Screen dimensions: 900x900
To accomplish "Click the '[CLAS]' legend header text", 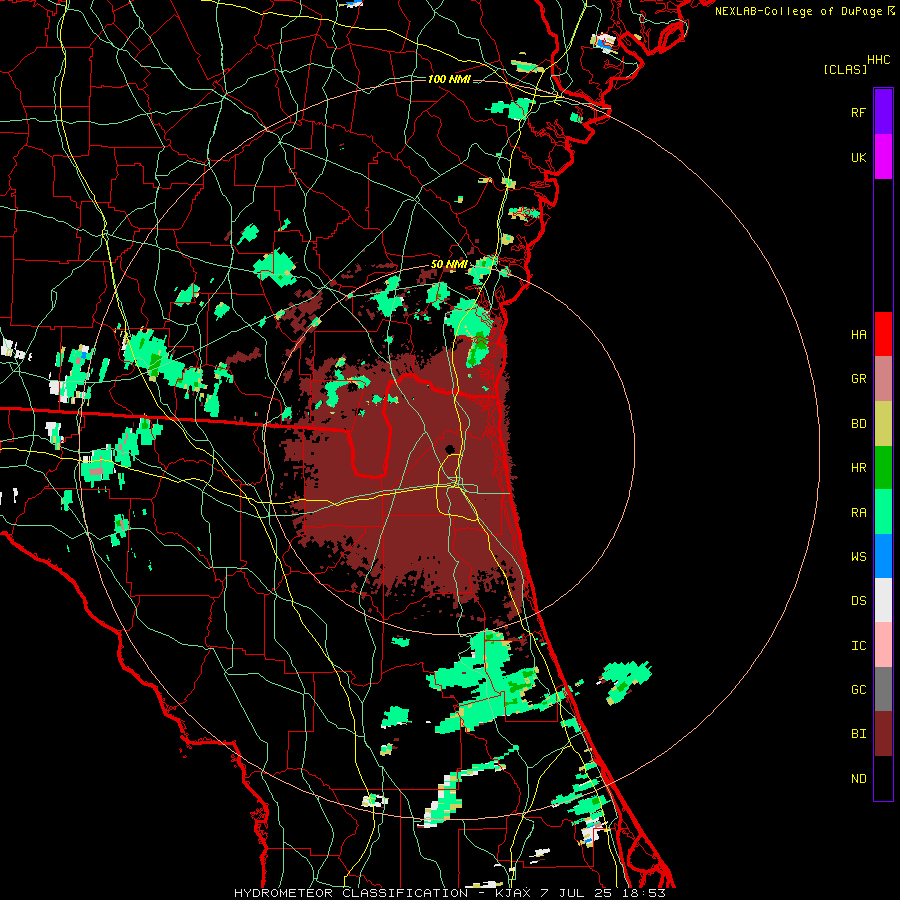I will click(845, 69).
